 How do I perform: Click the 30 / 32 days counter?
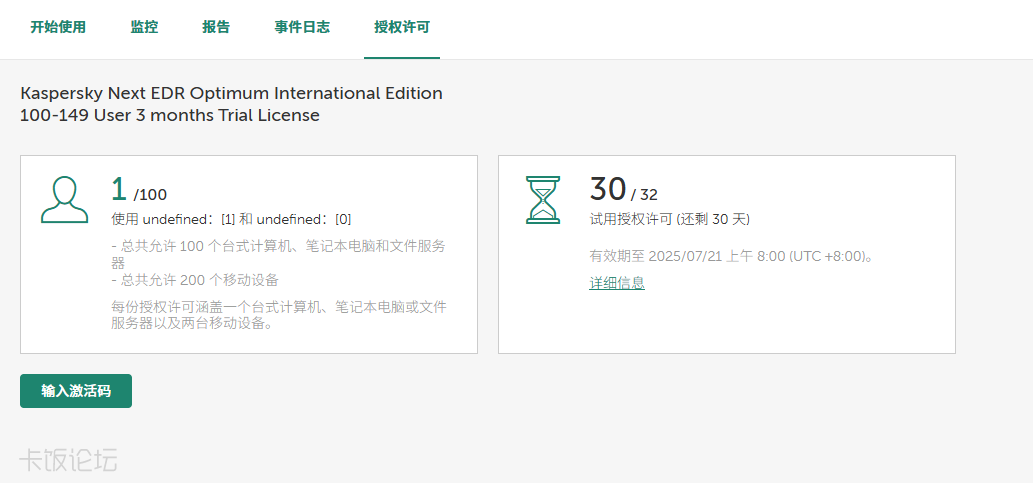[624, 190]
